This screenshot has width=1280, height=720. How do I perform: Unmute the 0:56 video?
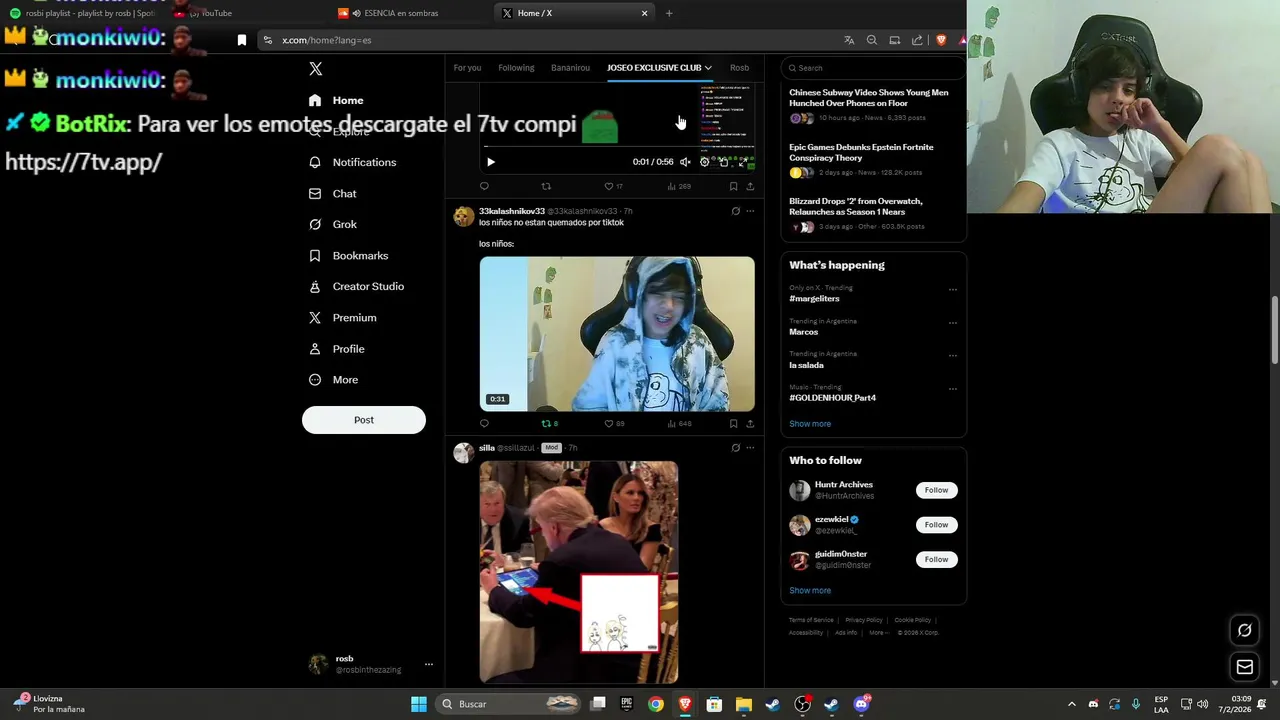(x=685, y=162)
